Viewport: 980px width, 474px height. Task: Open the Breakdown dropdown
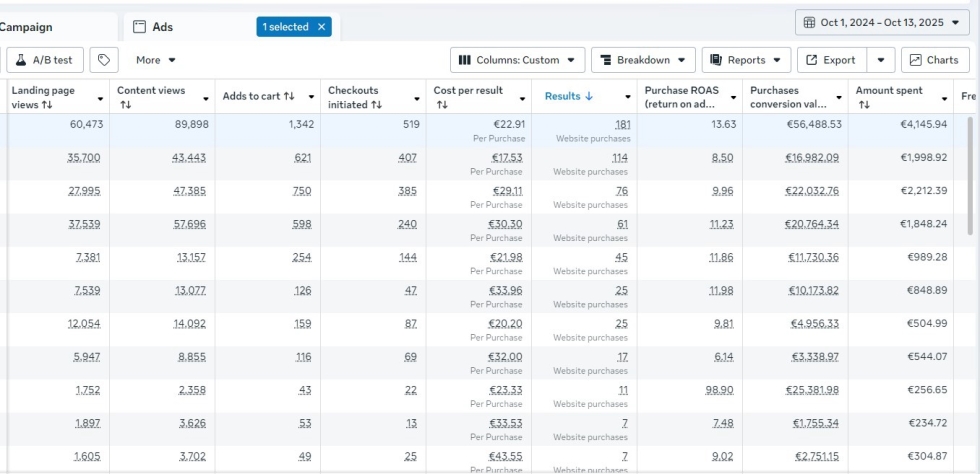click(x=643, y=60)
